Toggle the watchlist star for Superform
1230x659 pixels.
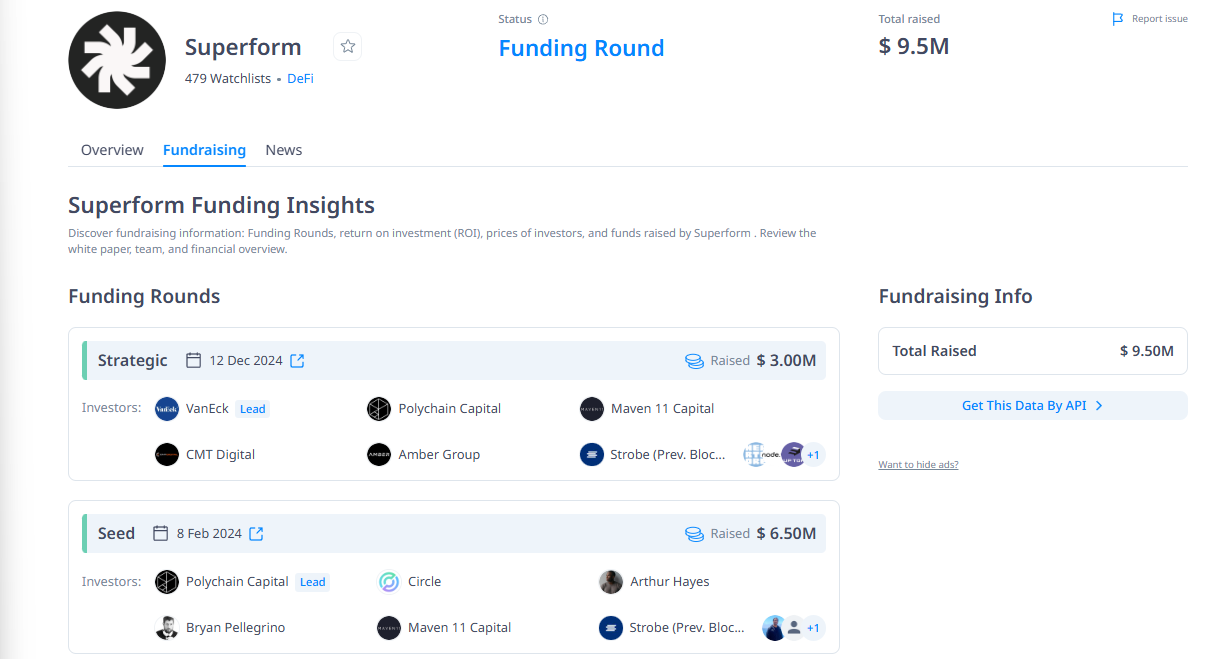point(347,46)
